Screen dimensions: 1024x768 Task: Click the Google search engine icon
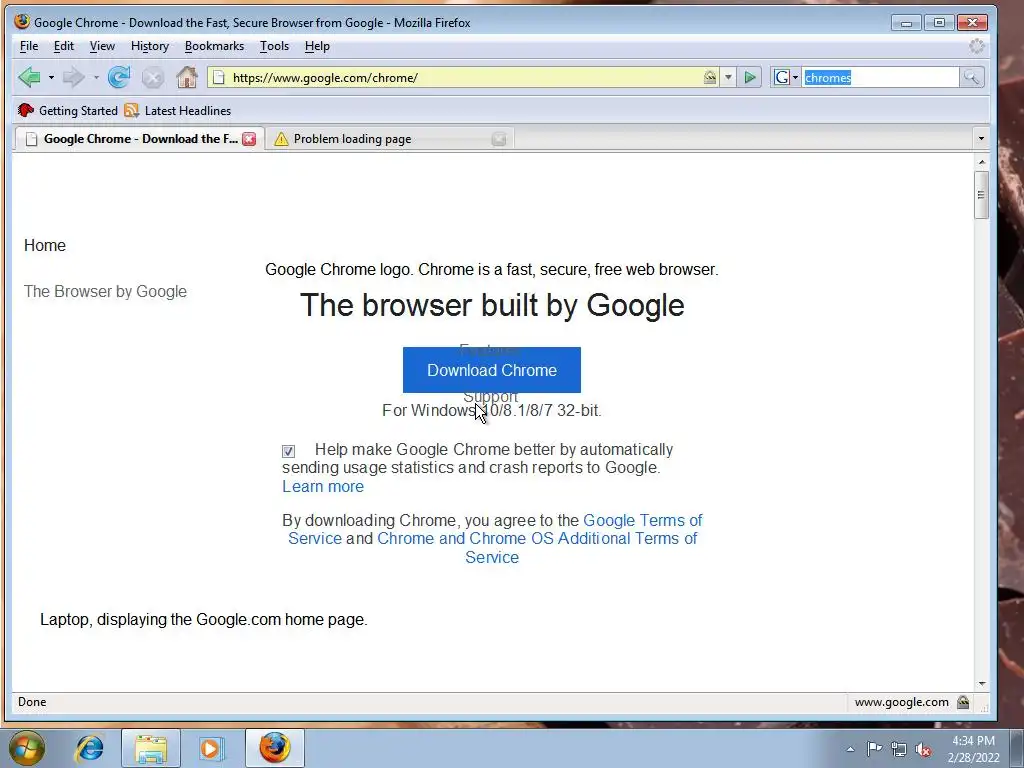782,78
